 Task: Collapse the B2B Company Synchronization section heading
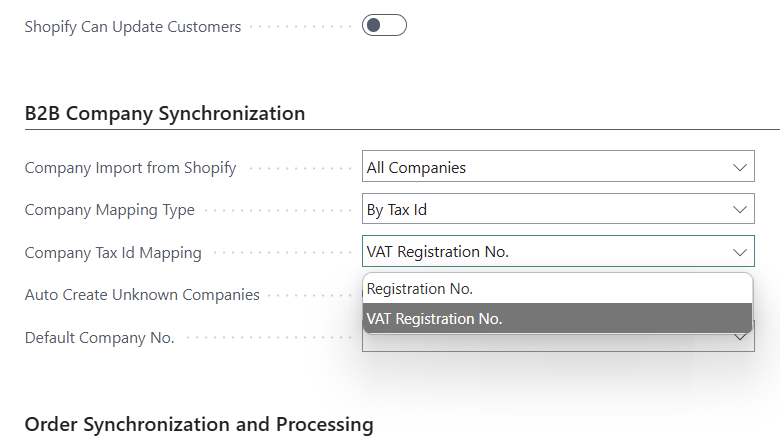tap(165, 113)
